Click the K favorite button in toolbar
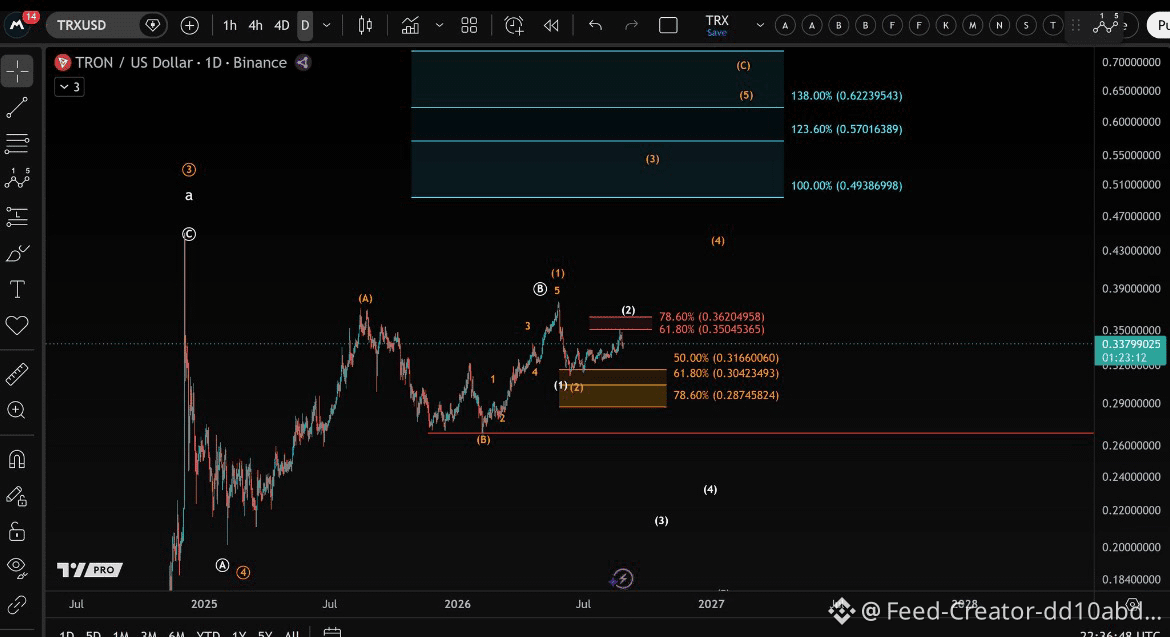The image size is (1170, 637). point(945,25)
